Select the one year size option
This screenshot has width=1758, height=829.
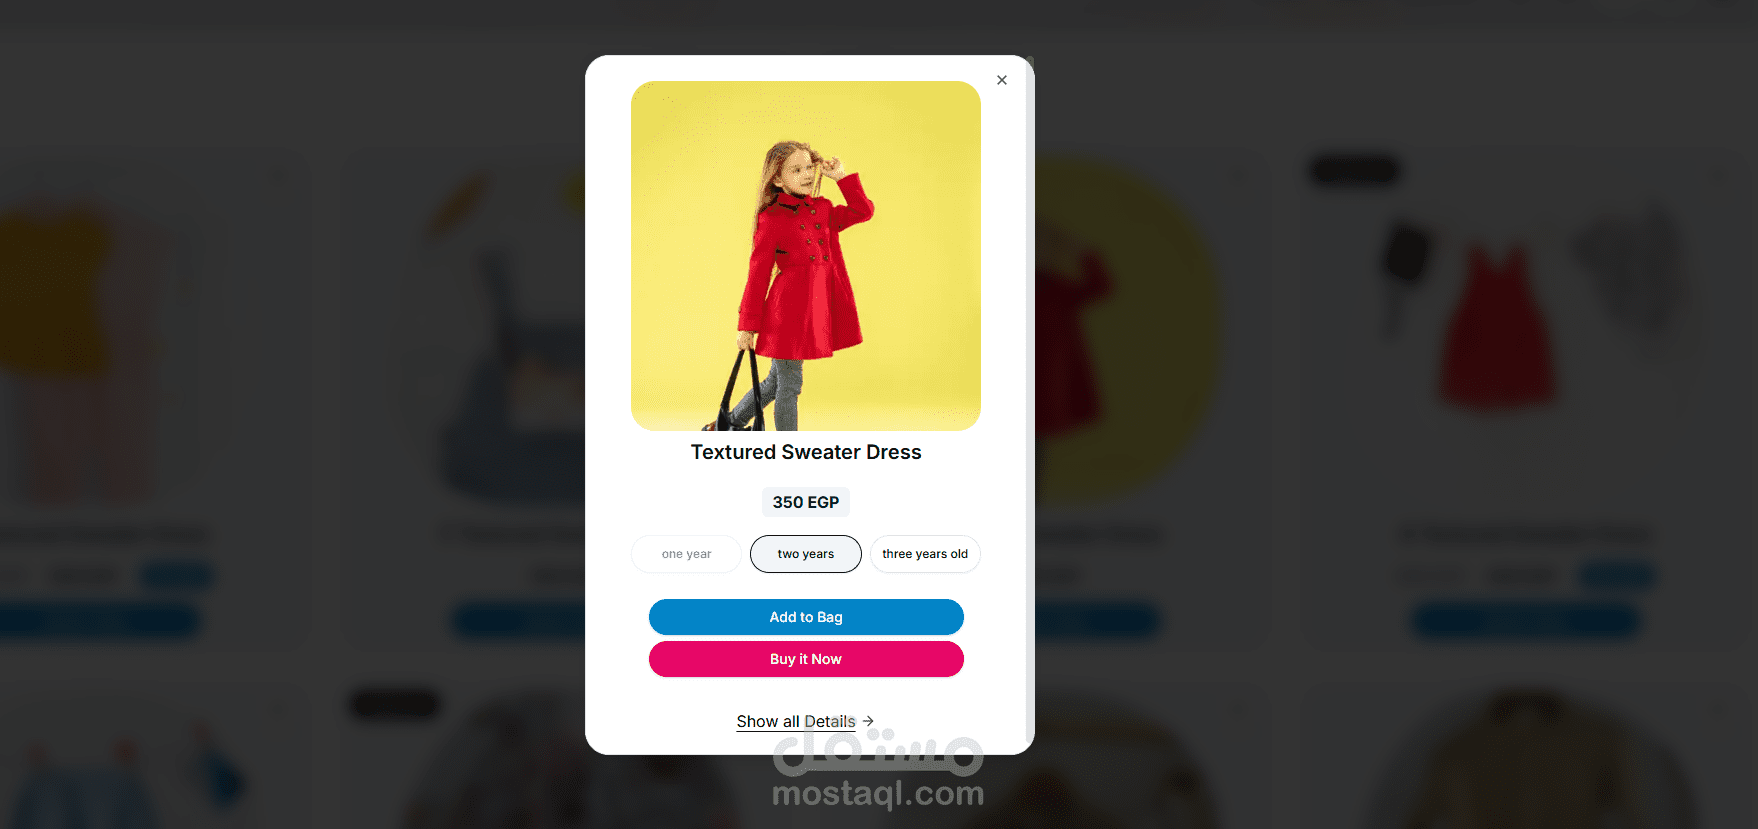(x=686, y=554)
